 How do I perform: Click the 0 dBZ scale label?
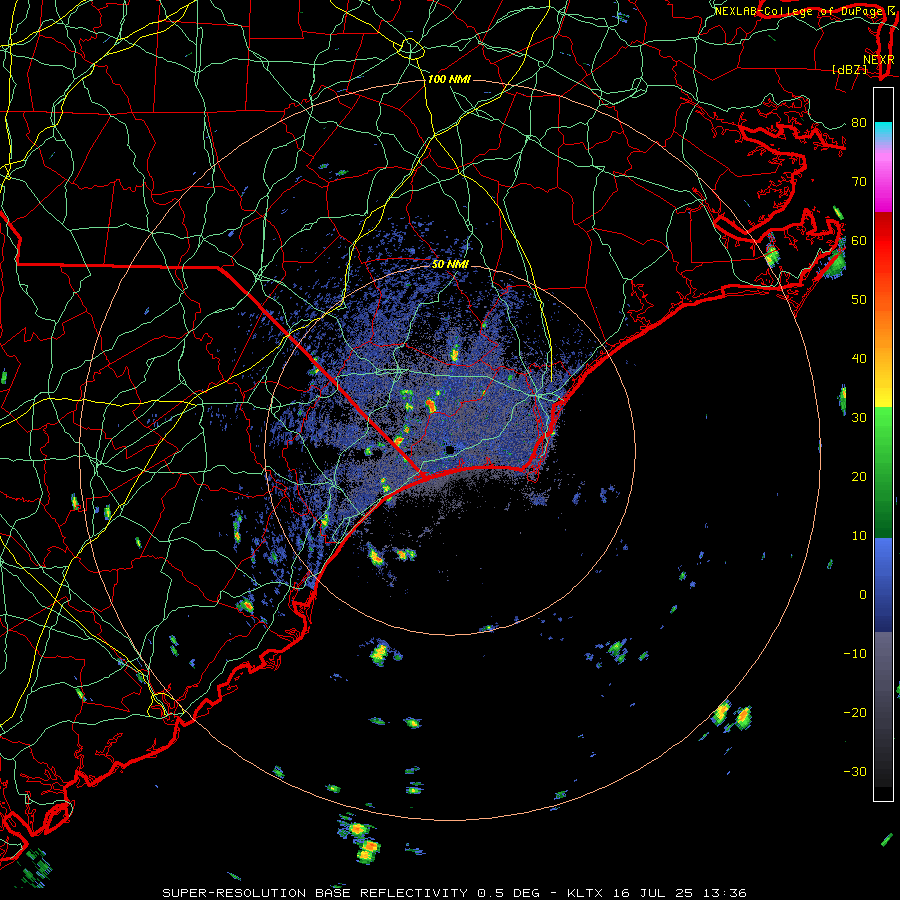(863, 595)
